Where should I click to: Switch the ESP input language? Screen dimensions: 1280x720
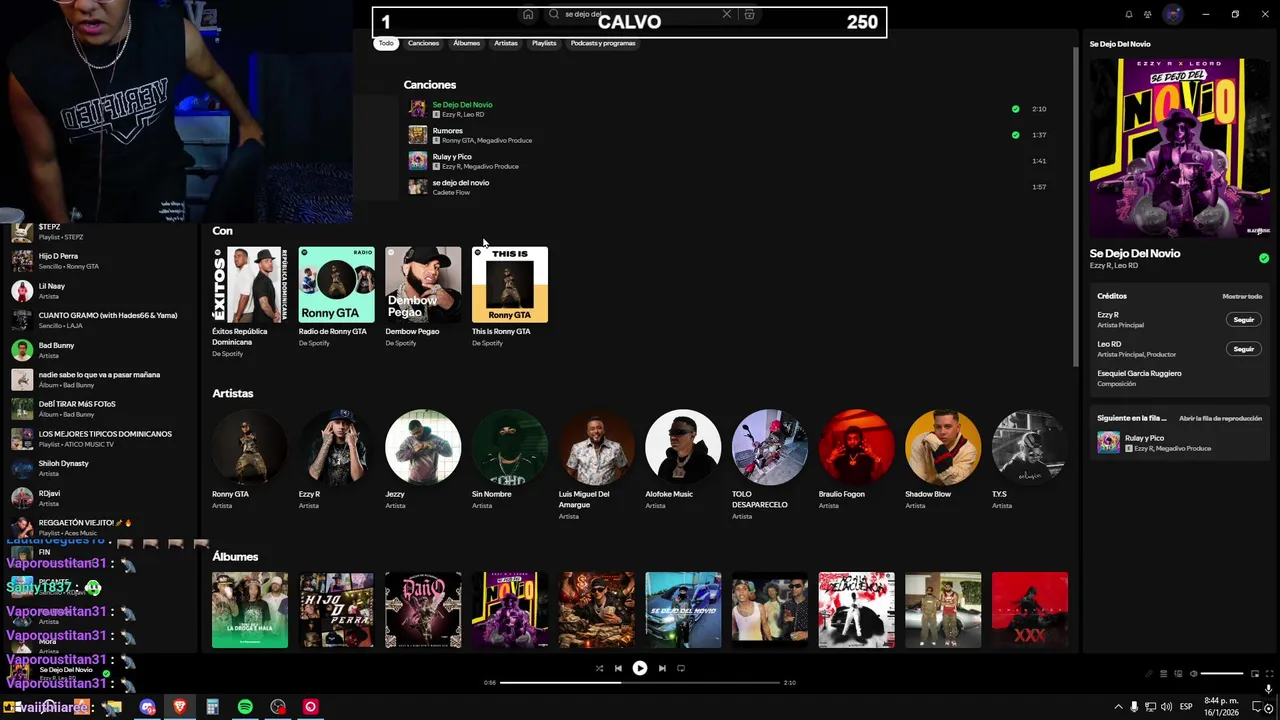click(1186, 707)
